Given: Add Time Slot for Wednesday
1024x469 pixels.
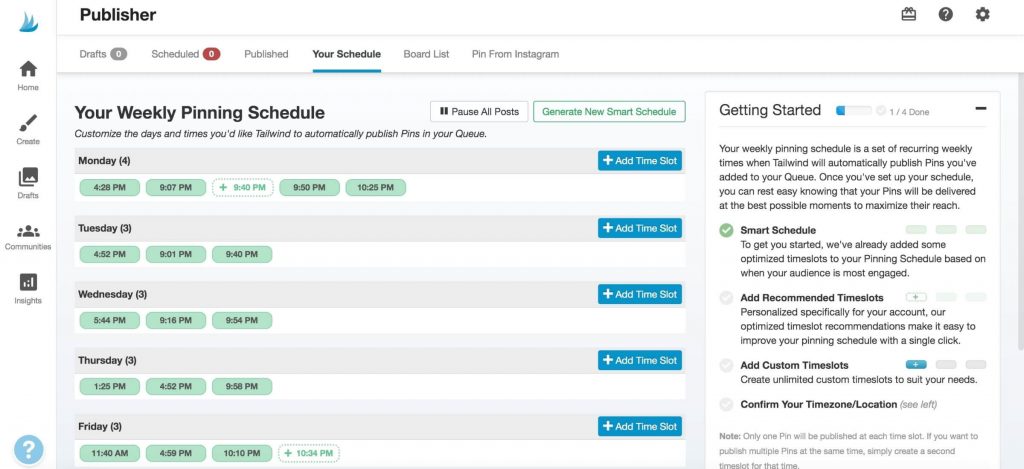Looking at the screenshot, I should 640,294.
